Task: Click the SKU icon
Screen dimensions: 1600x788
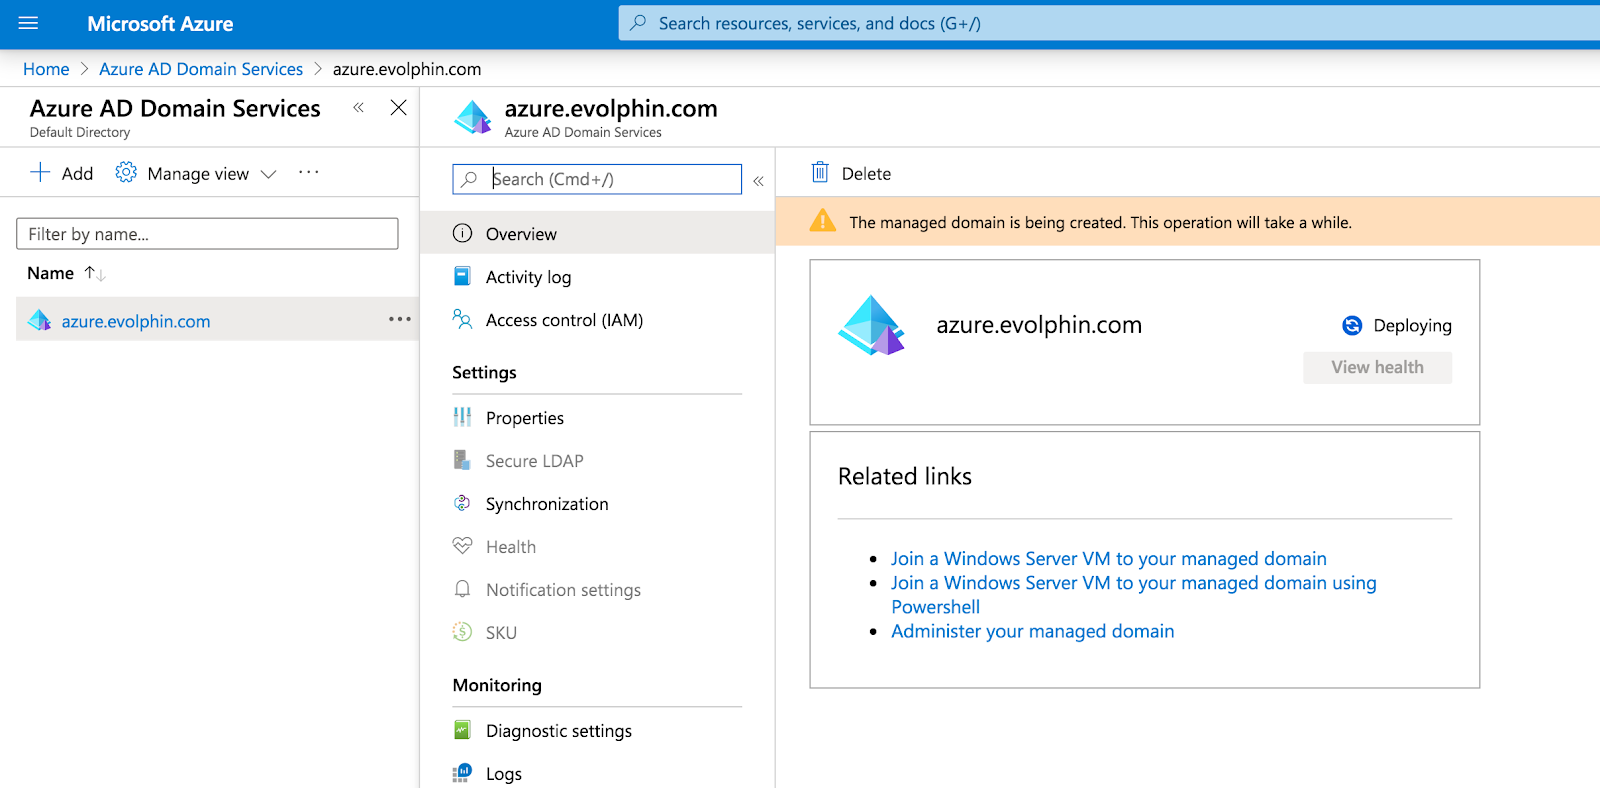Action: [462, 632]
